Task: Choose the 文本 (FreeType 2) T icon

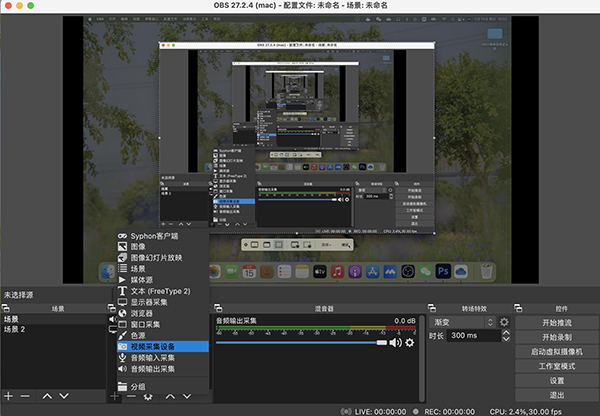Action: [122, 291]
